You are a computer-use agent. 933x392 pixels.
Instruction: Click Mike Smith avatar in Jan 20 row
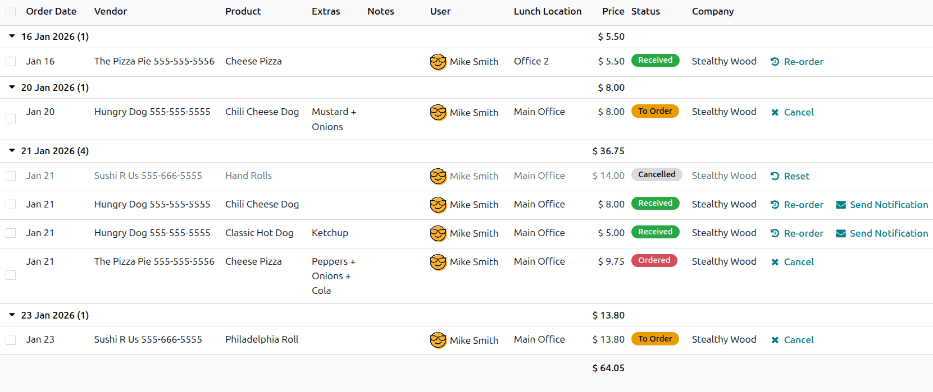click(x=438, y=112)
